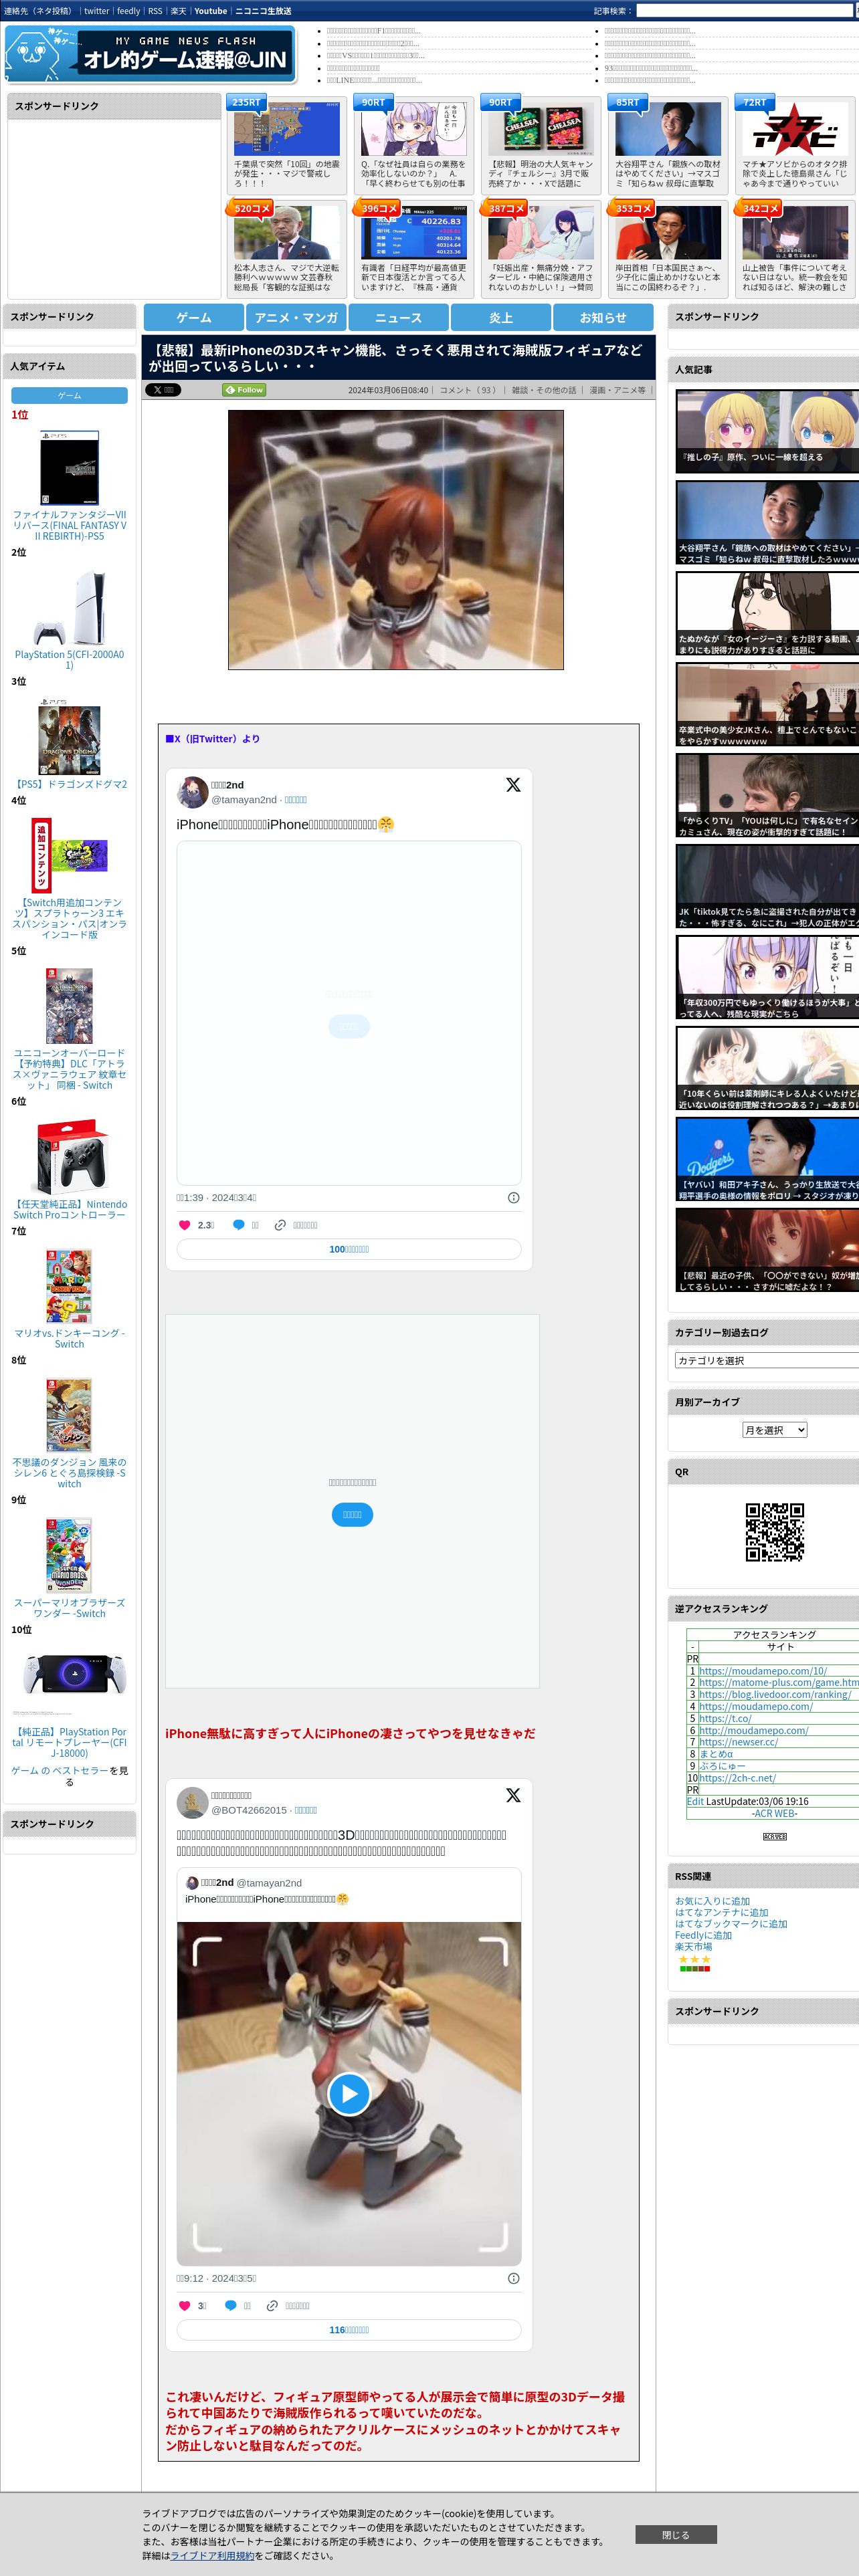Open X logo on the @BOT42662015 tweet
The image size is (859, 2576).
click(513, 1795)
